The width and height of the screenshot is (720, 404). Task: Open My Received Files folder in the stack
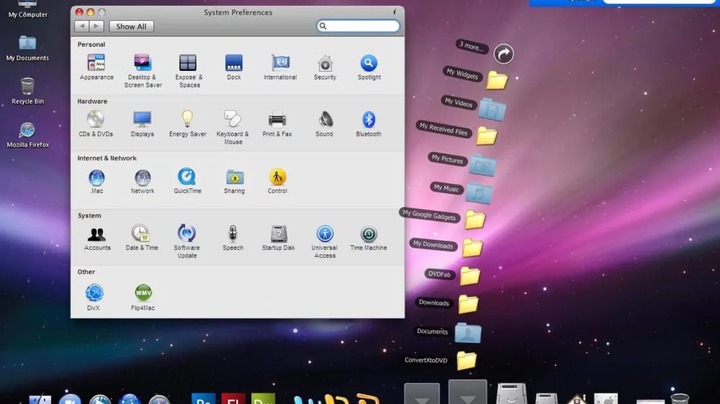pos(487,136)
